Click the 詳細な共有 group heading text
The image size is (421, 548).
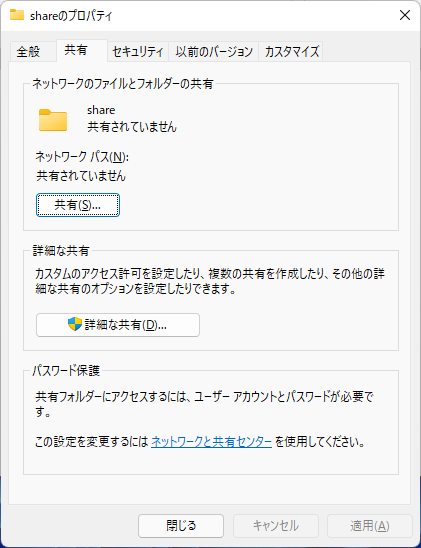pyautogui.click(x=61, y=251)
